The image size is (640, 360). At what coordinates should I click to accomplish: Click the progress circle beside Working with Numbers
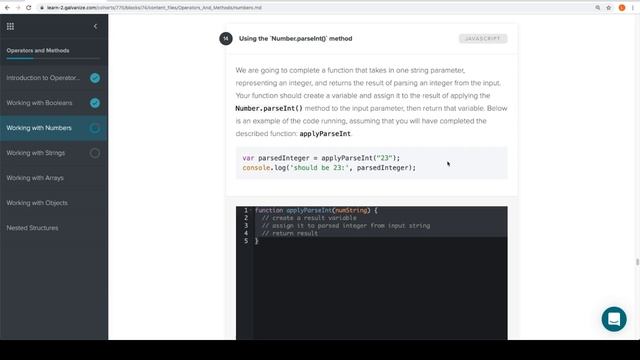point(95,128)
